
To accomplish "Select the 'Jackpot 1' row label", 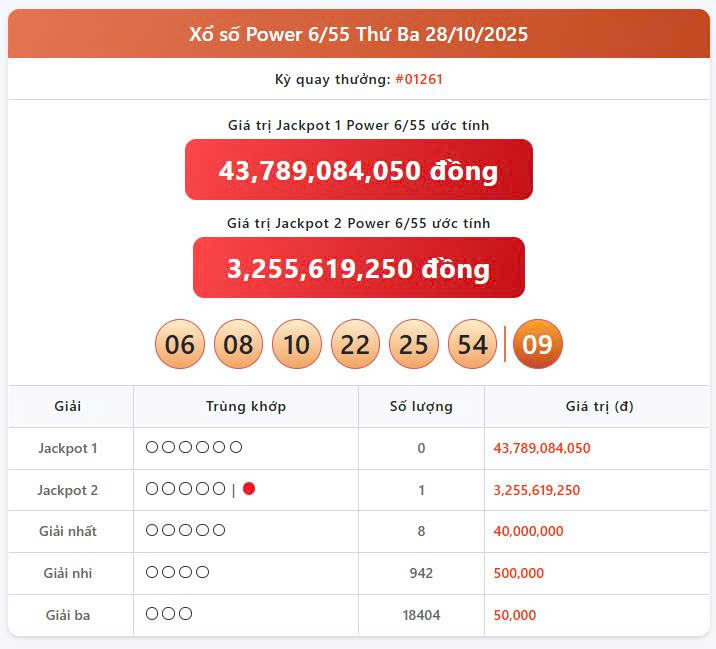I will [68, 448].
